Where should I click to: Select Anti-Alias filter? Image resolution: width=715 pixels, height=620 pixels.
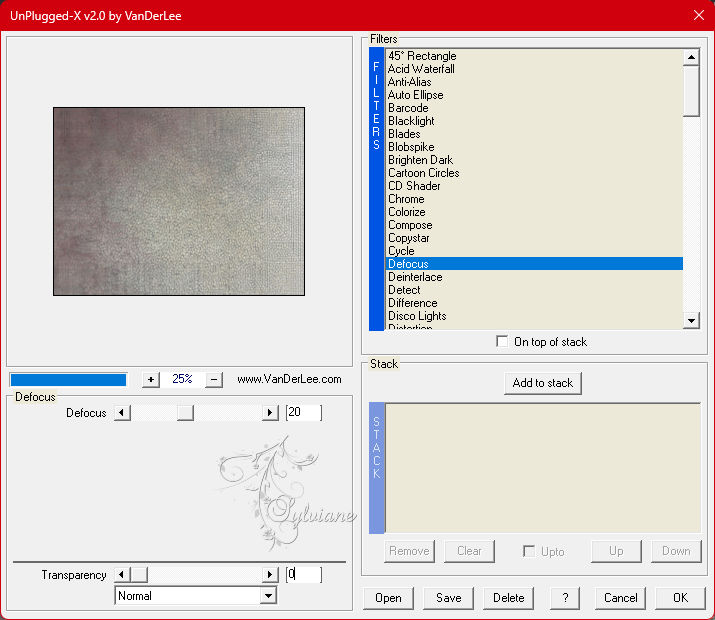coord(534,82)
